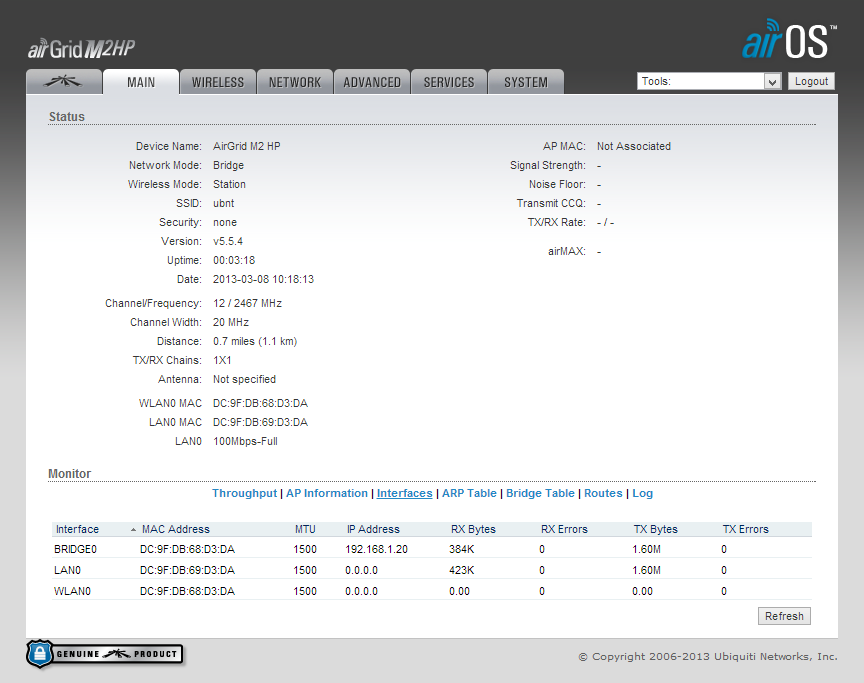Go to the ADVANCED tab
The height and width of the screenshot is (683, 864).
372,82
